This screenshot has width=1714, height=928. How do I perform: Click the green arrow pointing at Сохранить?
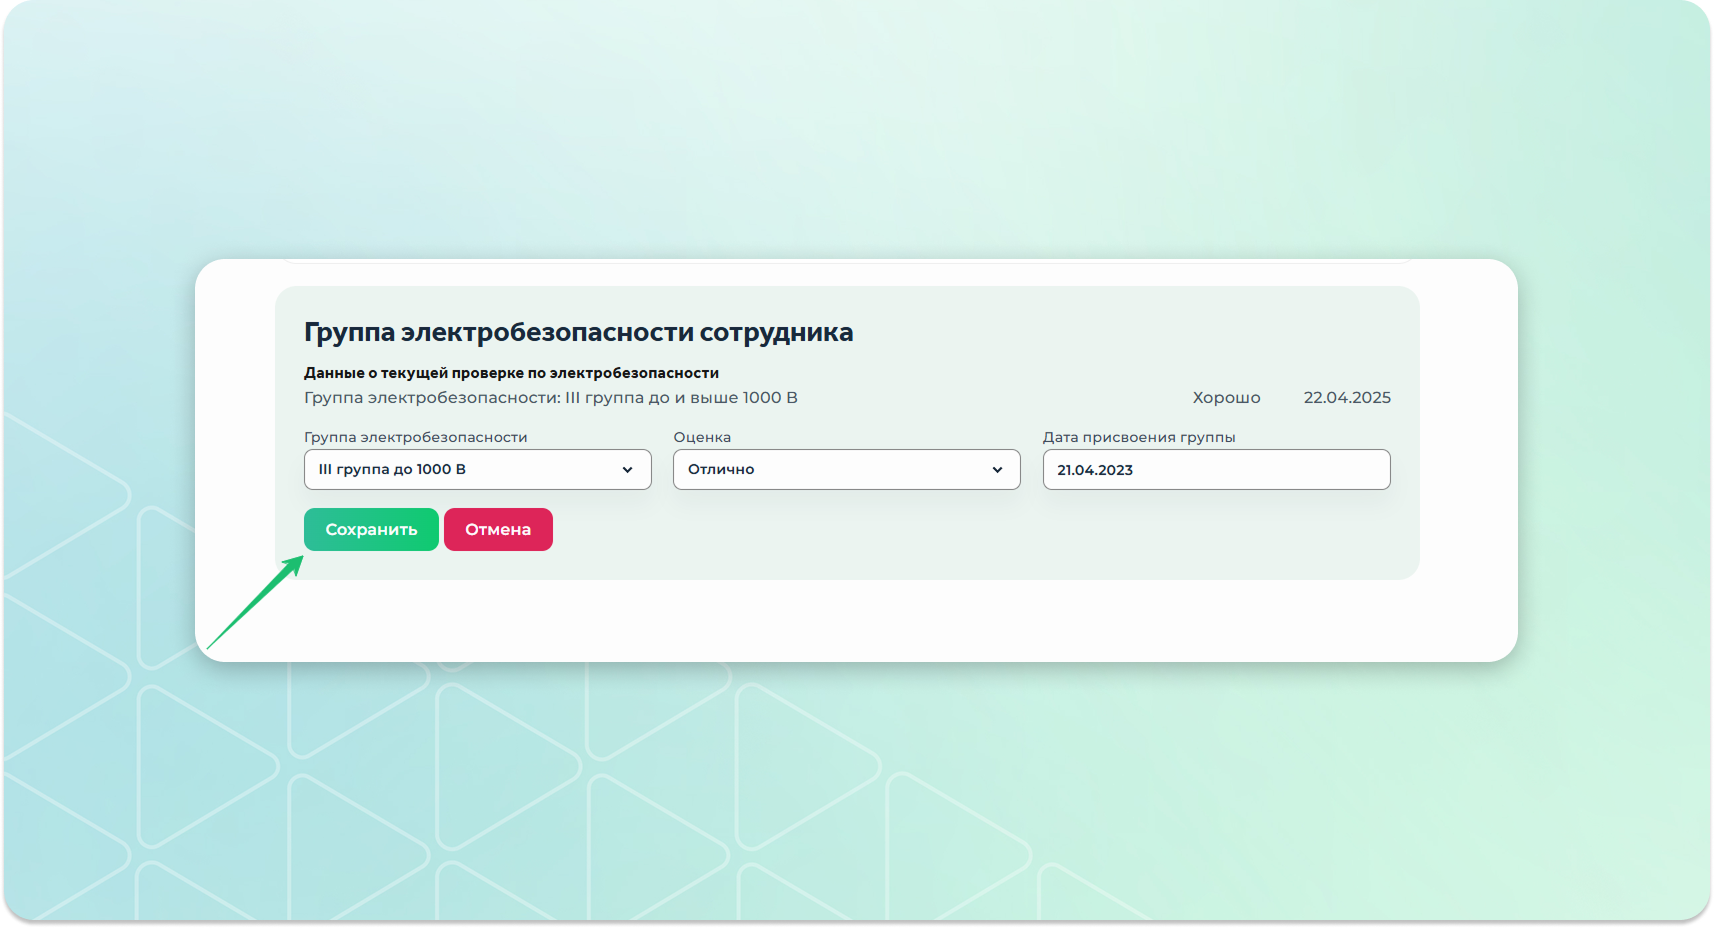pyautogui.click(x=256, y=603)
